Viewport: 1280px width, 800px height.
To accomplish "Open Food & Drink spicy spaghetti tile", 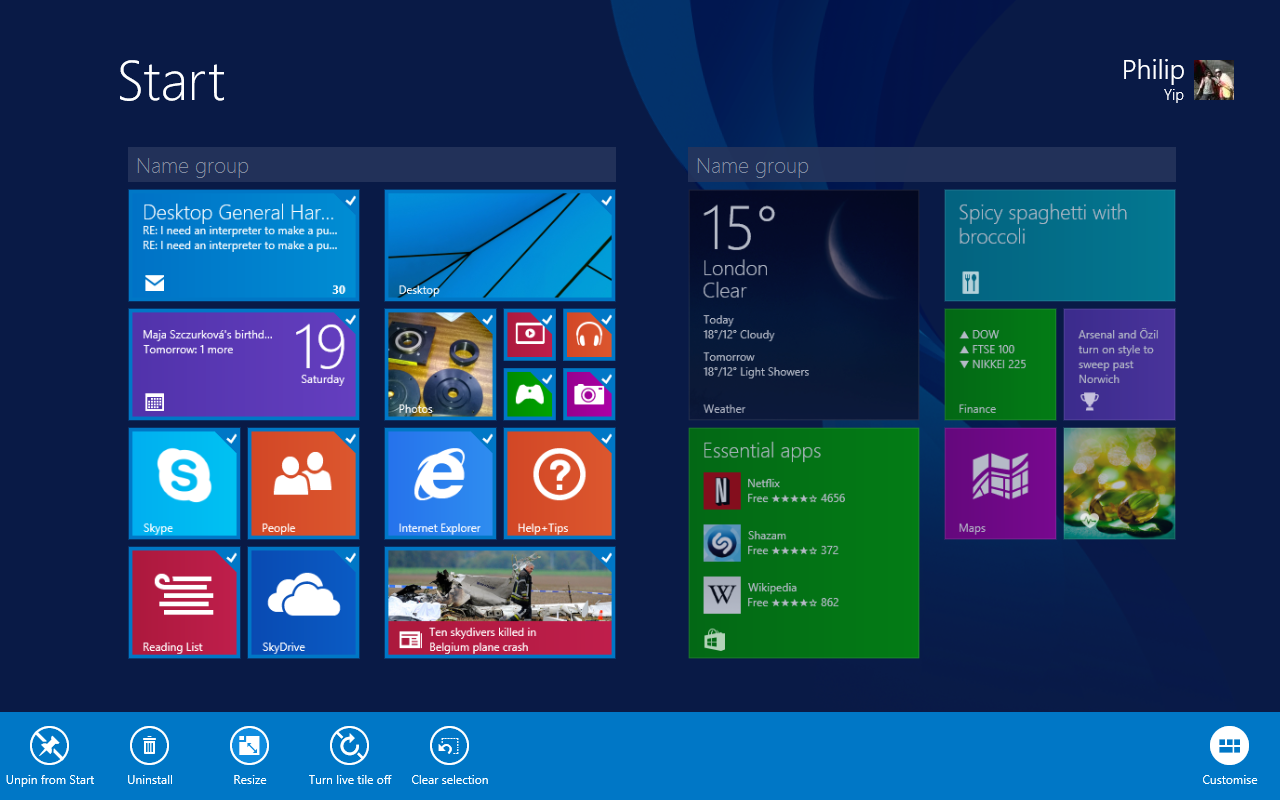I will [1060, 246].
